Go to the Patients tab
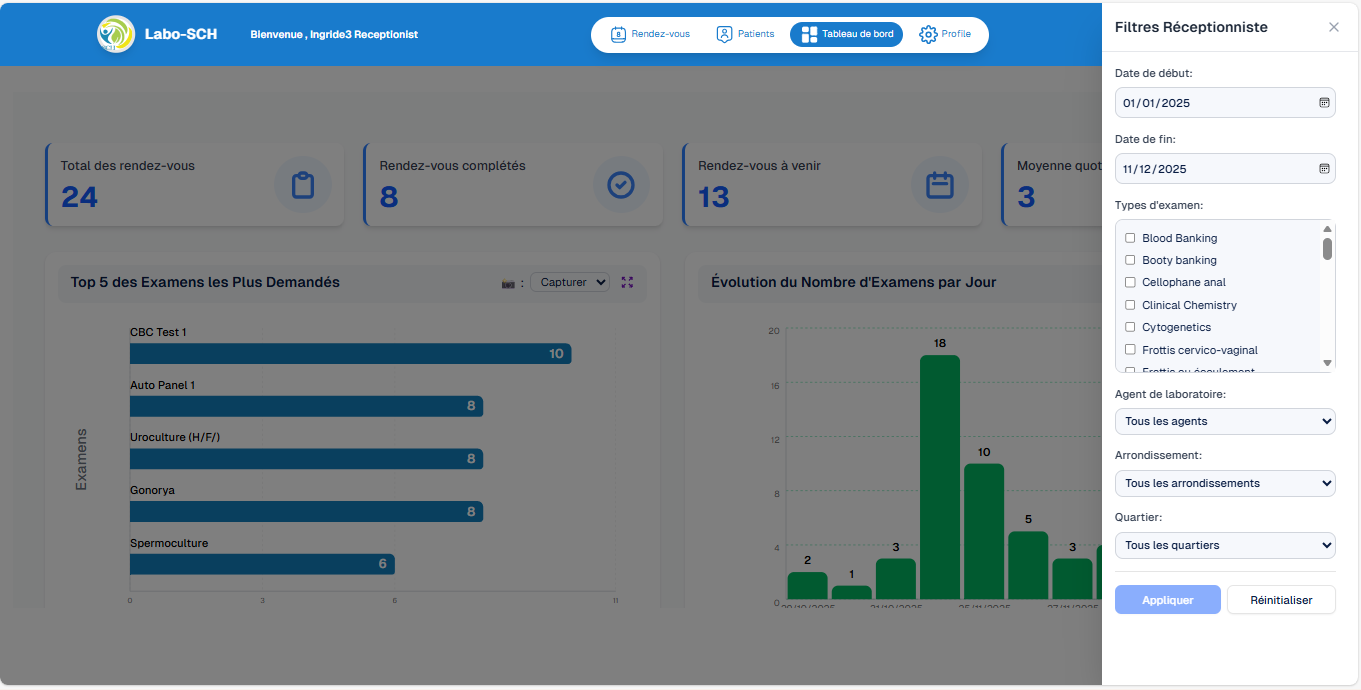 pos(745,34)
